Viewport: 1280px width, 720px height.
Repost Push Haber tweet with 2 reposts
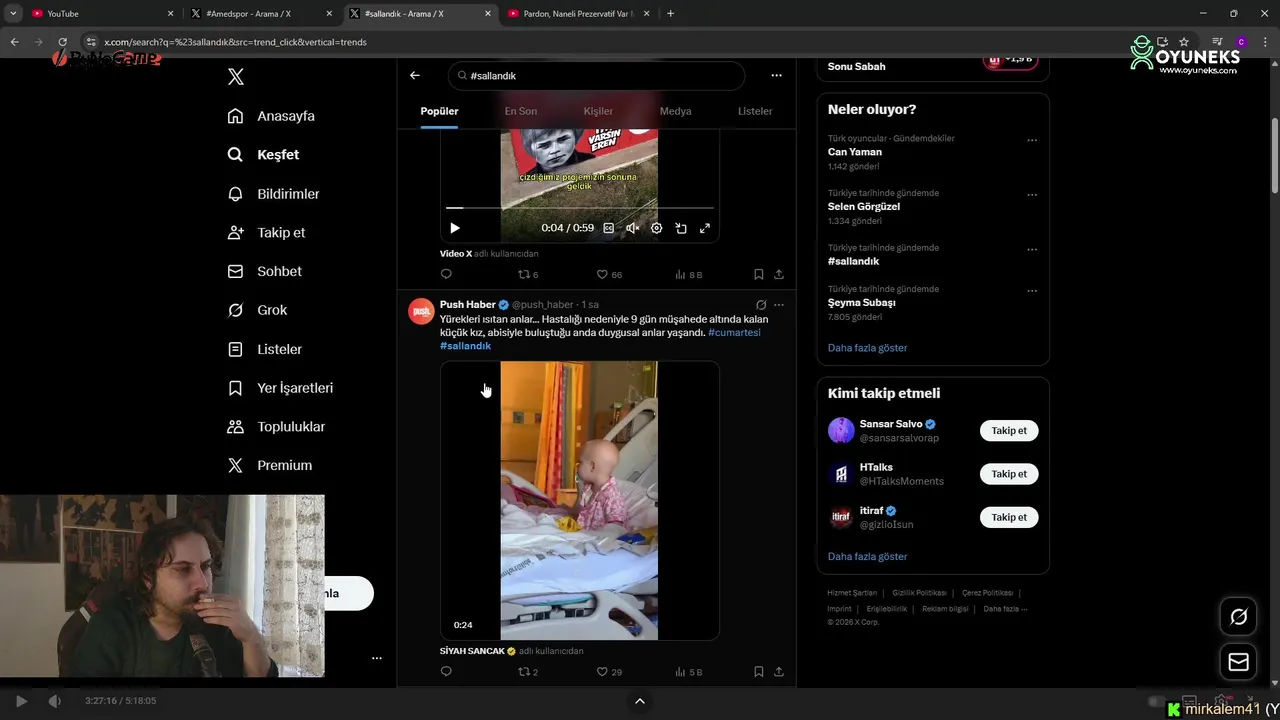pyautogui.click(x=527, y=672)
